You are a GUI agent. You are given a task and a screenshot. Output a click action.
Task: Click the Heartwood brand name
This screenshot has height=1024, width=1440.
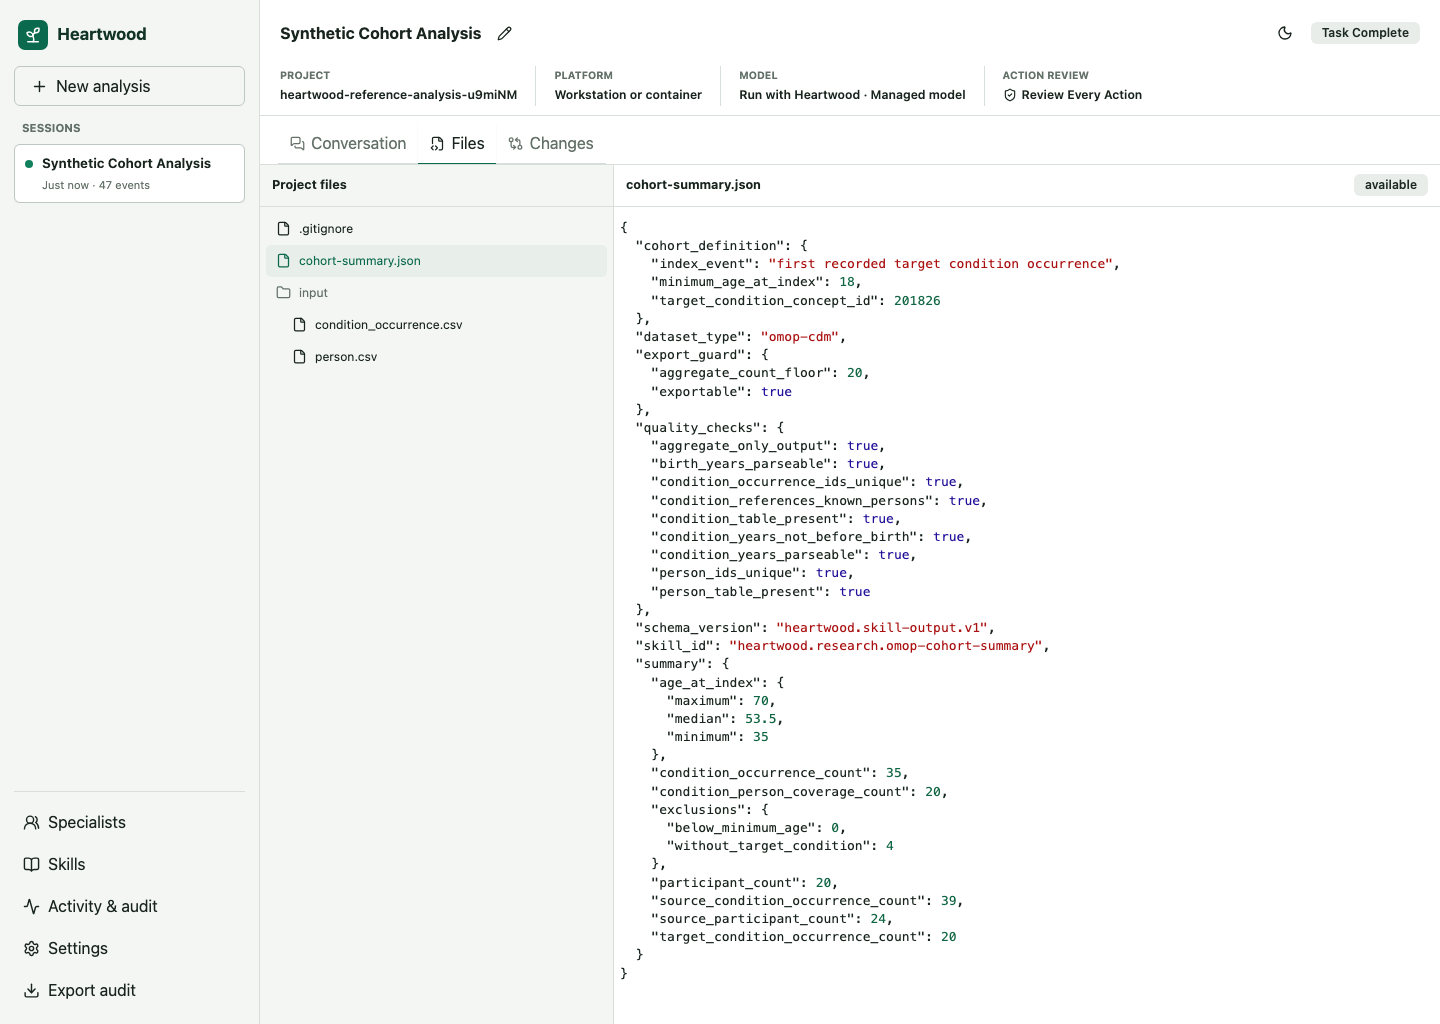click(102, 34)
